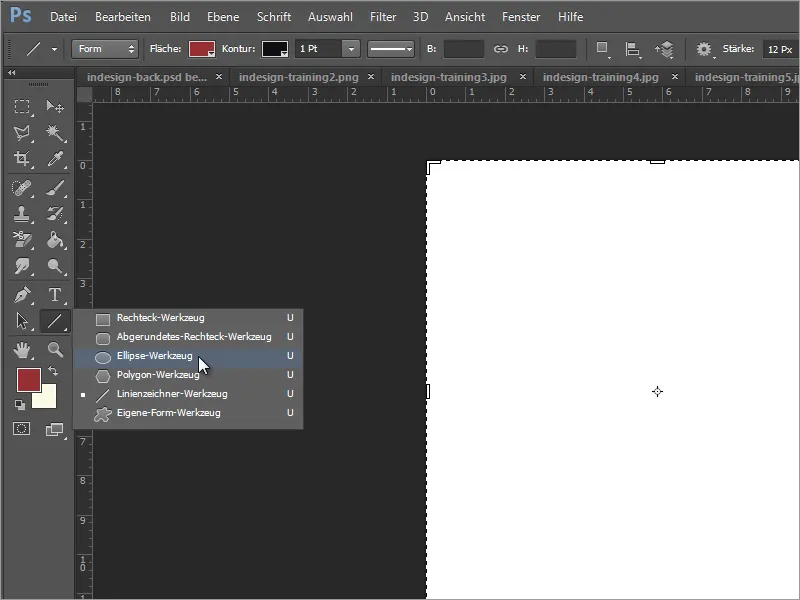
Task: Switch to indesign-training2.png tab
Action: (298, 77)
